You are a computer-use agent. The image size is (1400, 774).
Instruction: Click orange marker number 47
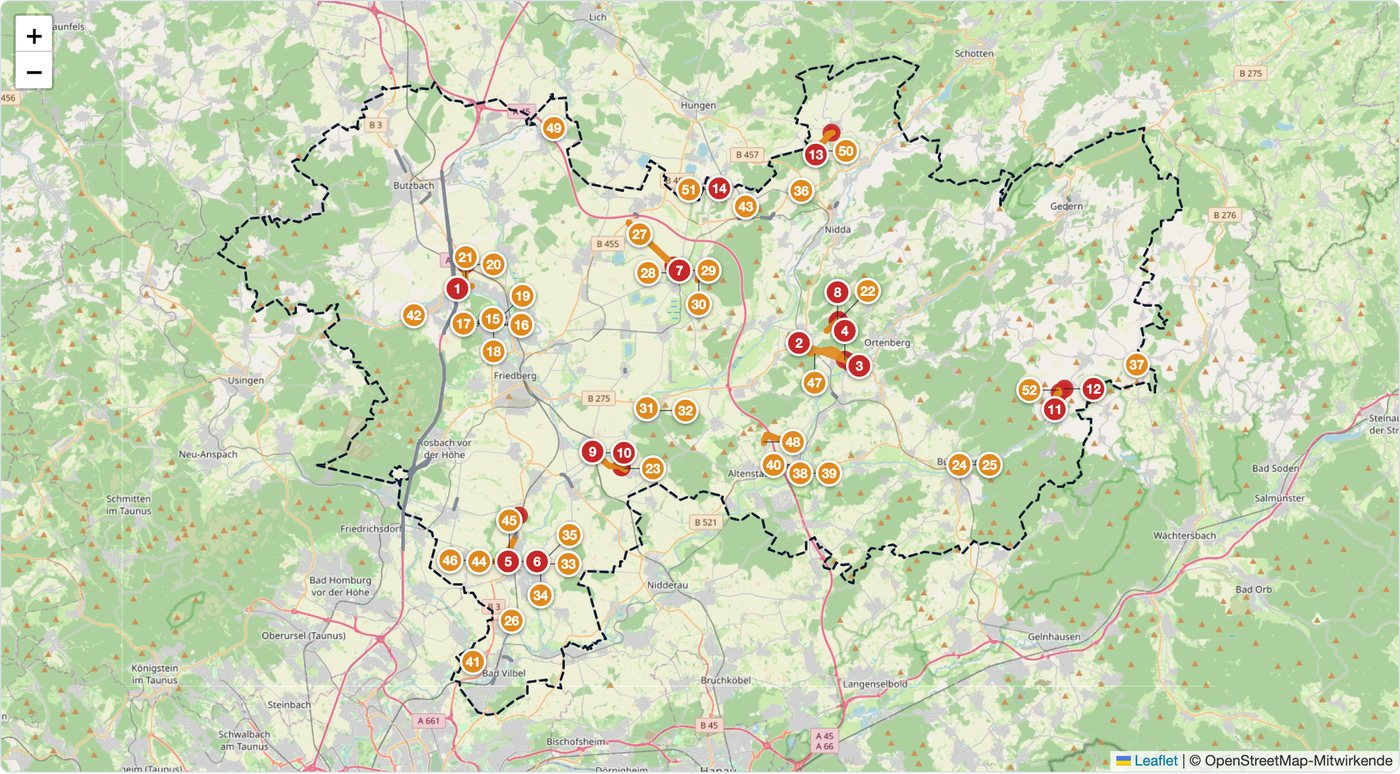815,382
